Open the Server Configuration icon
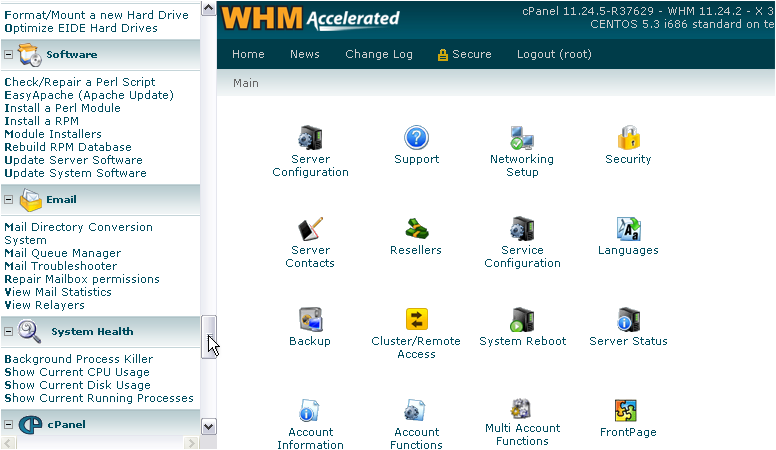Image resolution: width=776 pixels, height=450 pixels. (x=310, y=138)
